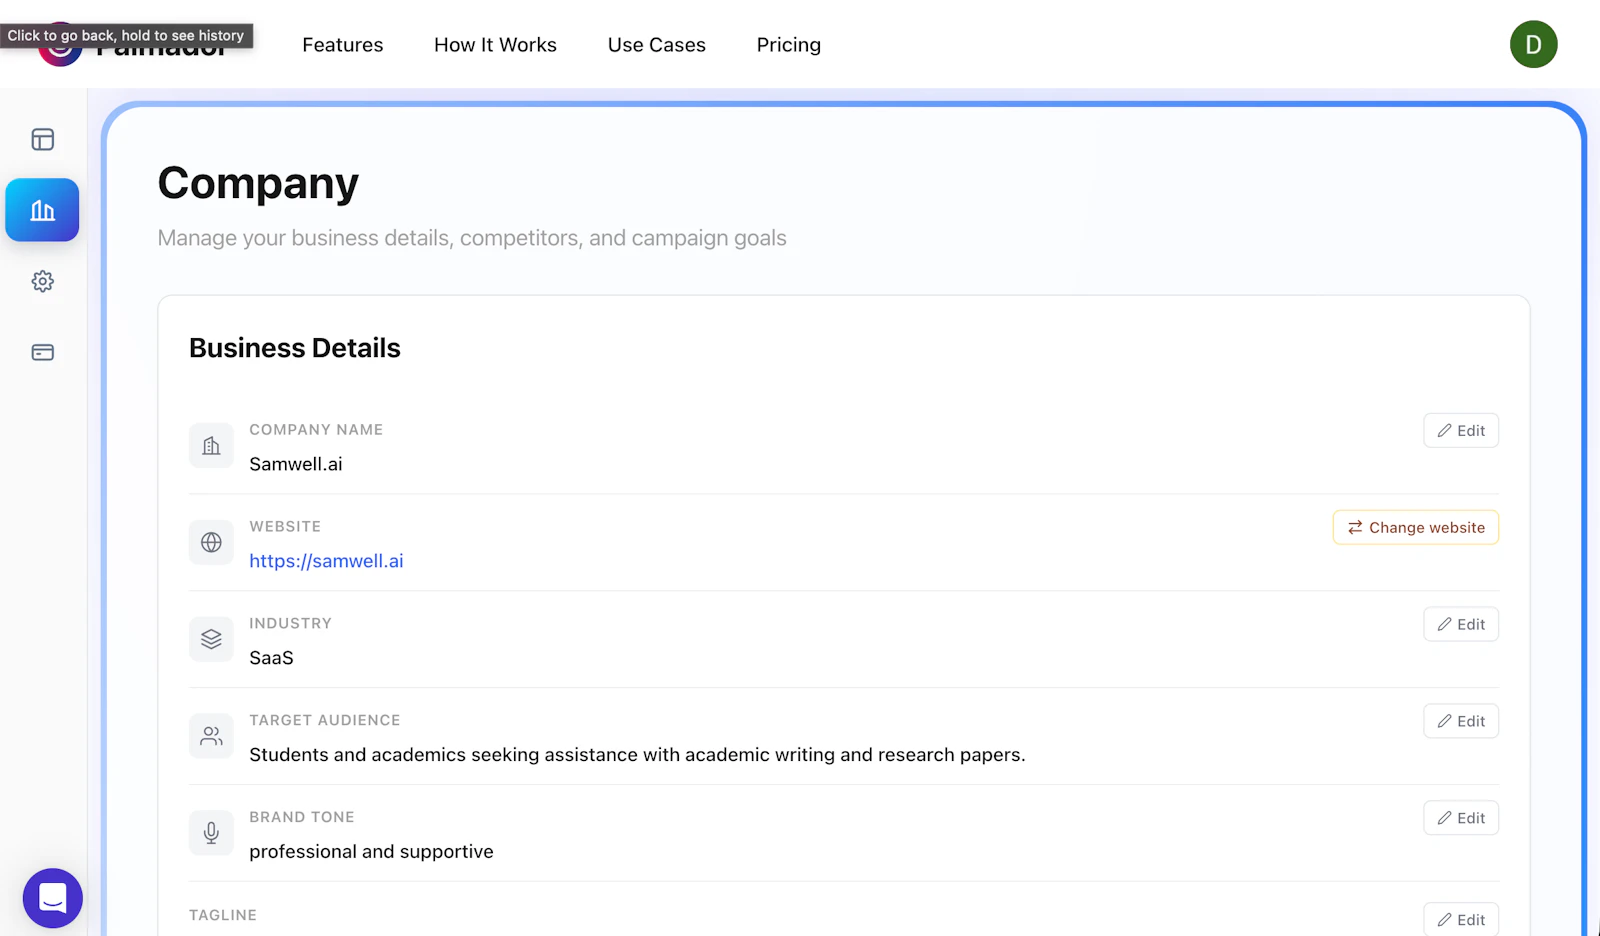Open the chat support widget
Viewport: 1600px width, 936px height.
53,898
